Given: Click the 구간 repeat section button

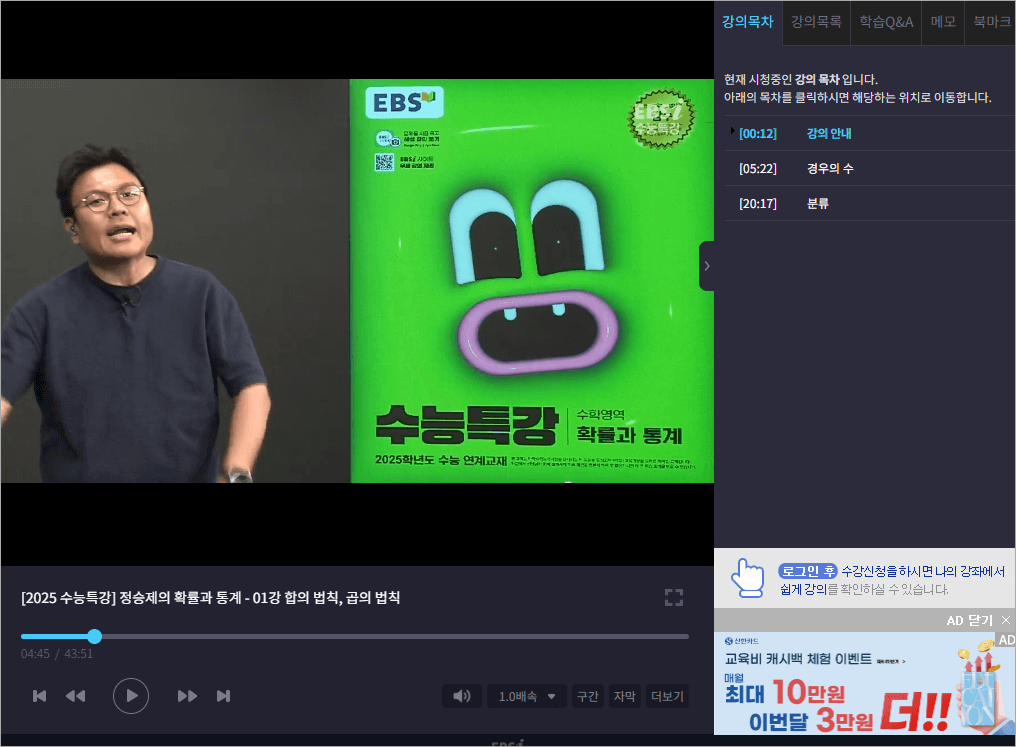Looking at the screenshot, I should pos(588,696).
